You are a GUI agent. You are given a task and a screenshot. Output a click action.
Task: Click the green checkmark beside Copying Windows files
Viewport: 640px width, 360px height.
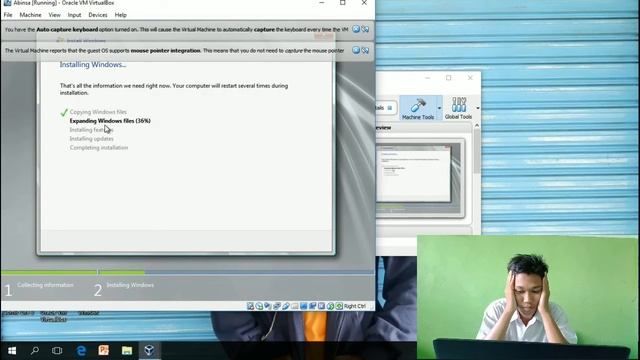(x=64, y=112)
